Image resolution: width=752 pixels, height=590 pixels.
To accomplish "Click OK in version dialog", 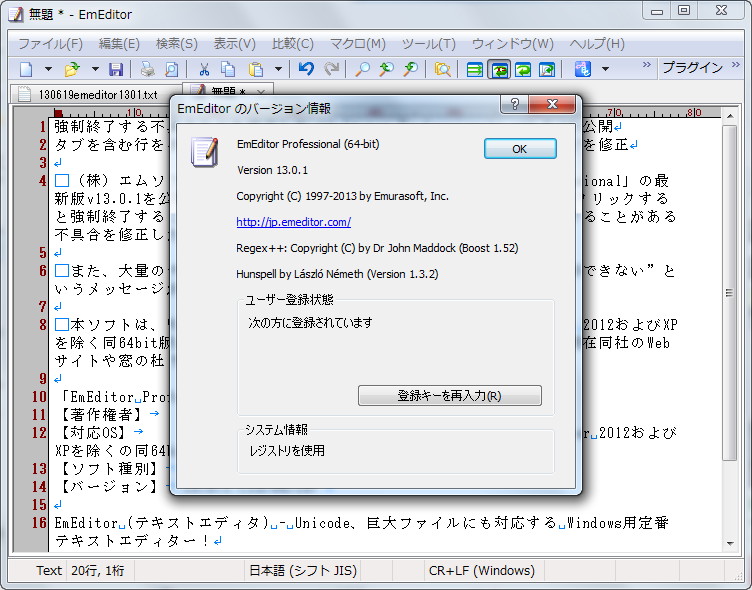I will 520,149.
